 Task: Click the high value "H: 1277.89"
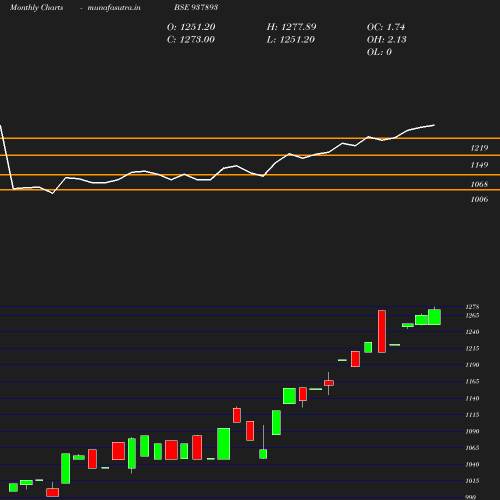pos(291,27)
